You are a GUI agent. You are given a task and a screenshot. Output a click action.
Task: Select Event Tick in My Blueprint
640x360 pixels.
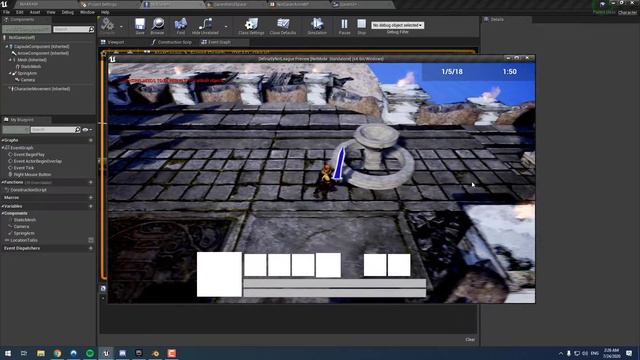pos(24,168)
